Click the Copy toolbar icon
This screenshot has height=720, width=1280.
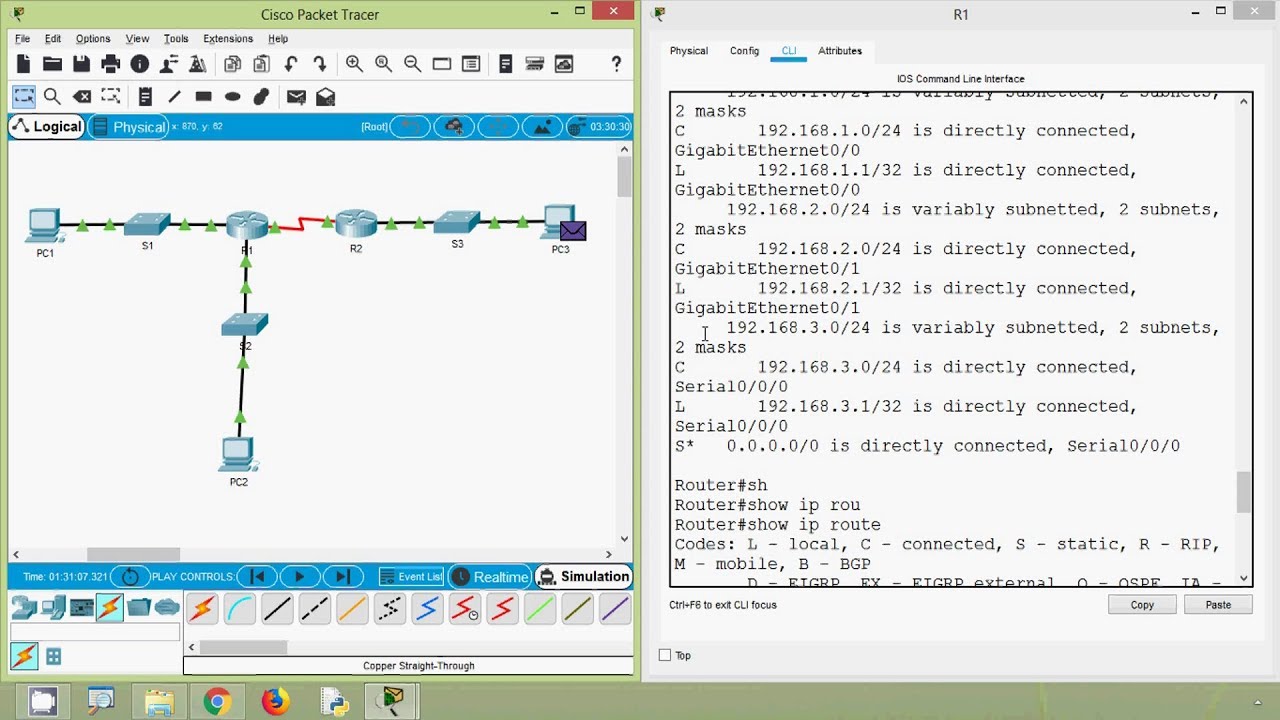[x=233, y=64]
